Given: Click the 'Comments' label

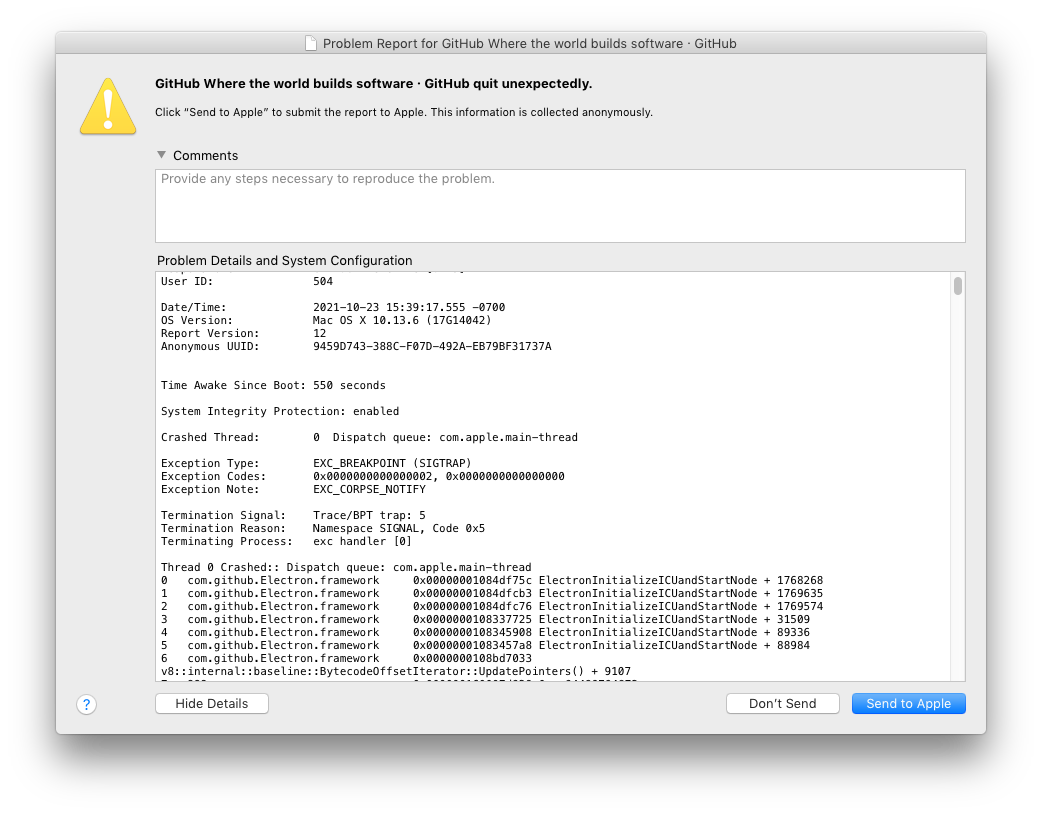Looking at the screenshot, I should click(x=205, y=155).
